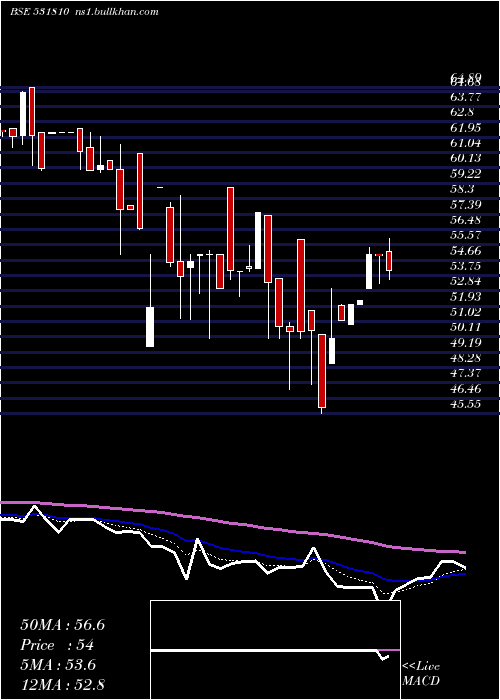Select the 48.28 price level label
500x700 pixels.
(x=466, y=358)
